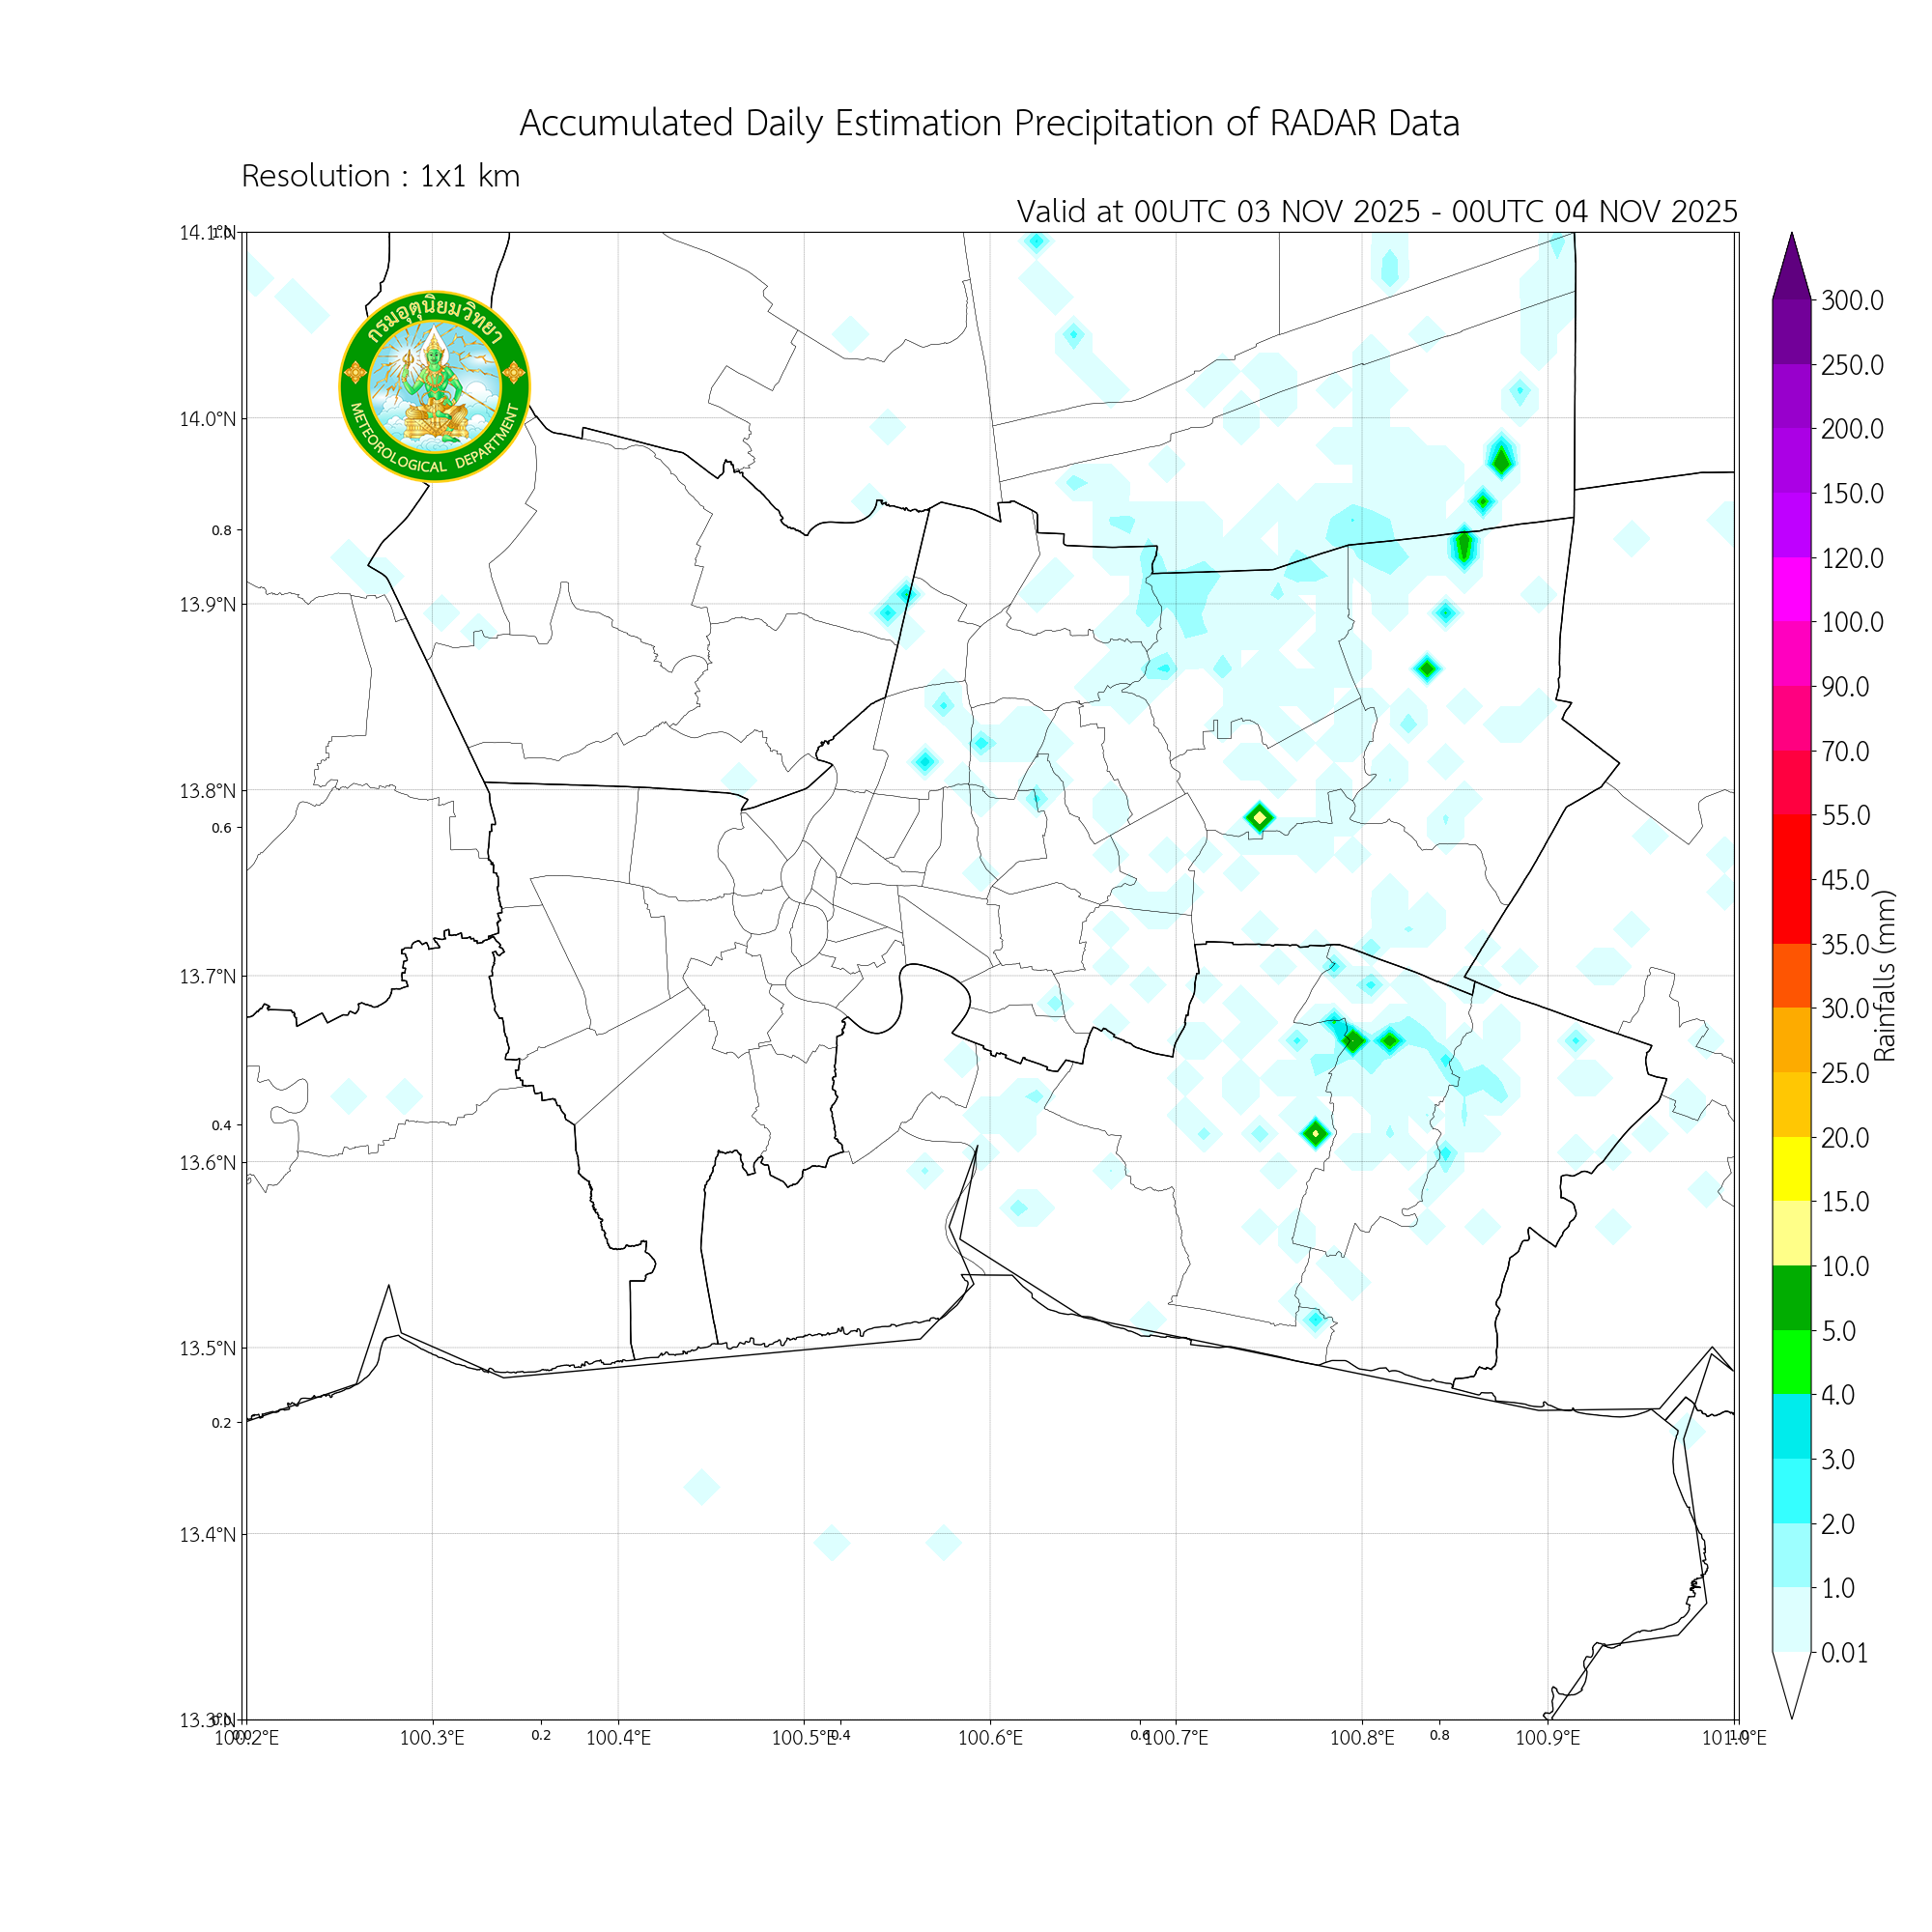Click the magenta 100.0 mm colorbar segment
Viewport: 1932px width, 1932px height.
coord(1791,589)
